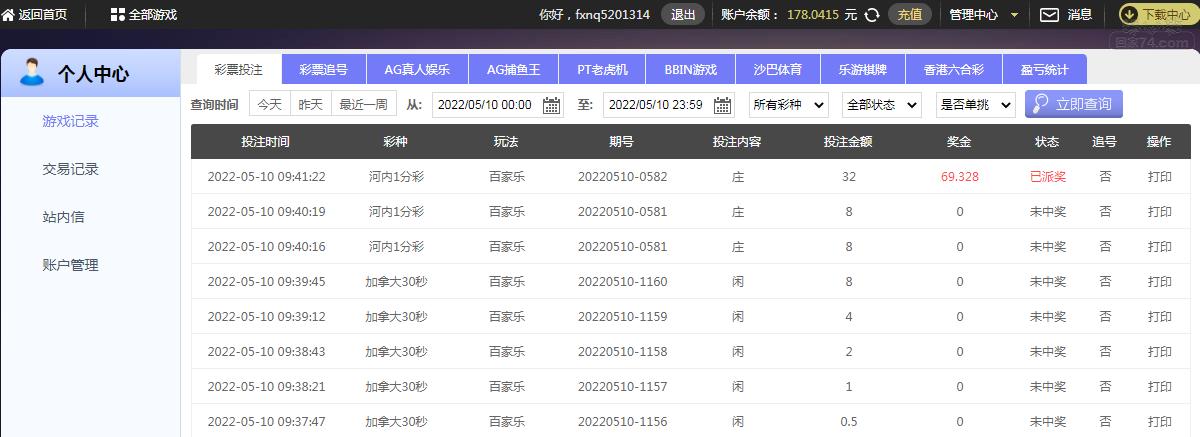The height and width of the screenshot is (437, 1200).
Task: Click the start date input field
Action: (487, 105)
